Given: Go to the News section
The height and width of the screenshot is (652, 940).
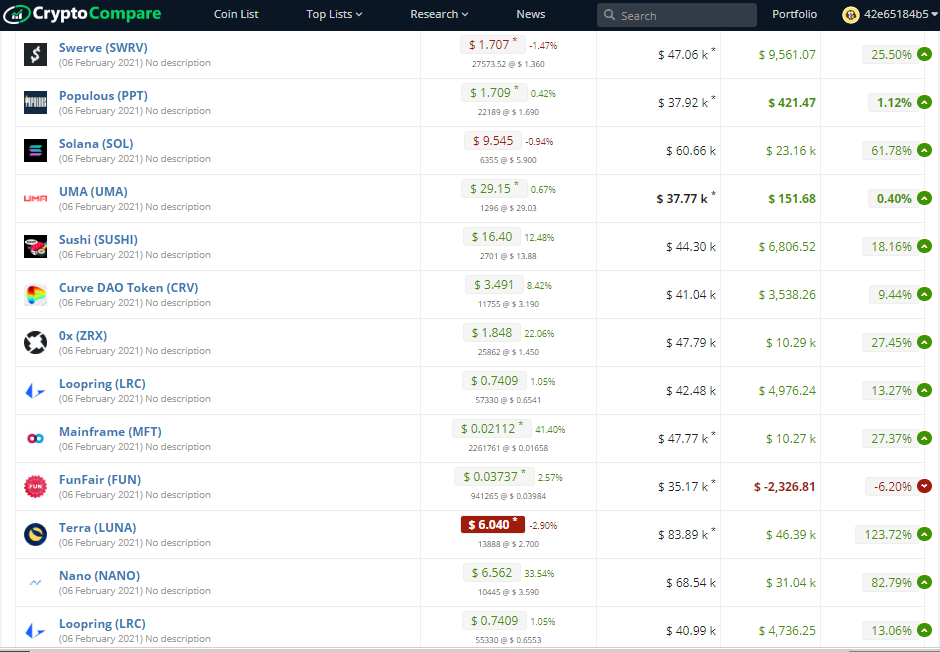Looking at the screenshot, I should tap(531, 14).
